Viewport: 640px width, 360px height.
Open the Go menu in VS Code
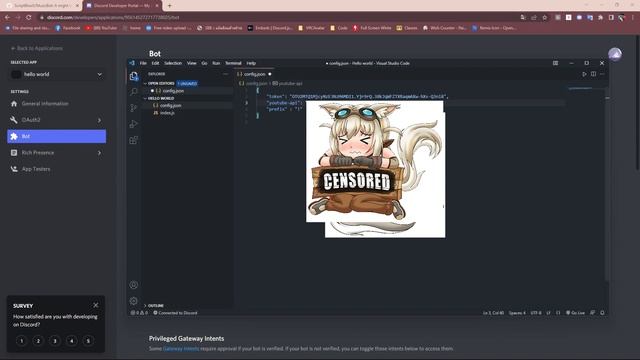point(204,63)
